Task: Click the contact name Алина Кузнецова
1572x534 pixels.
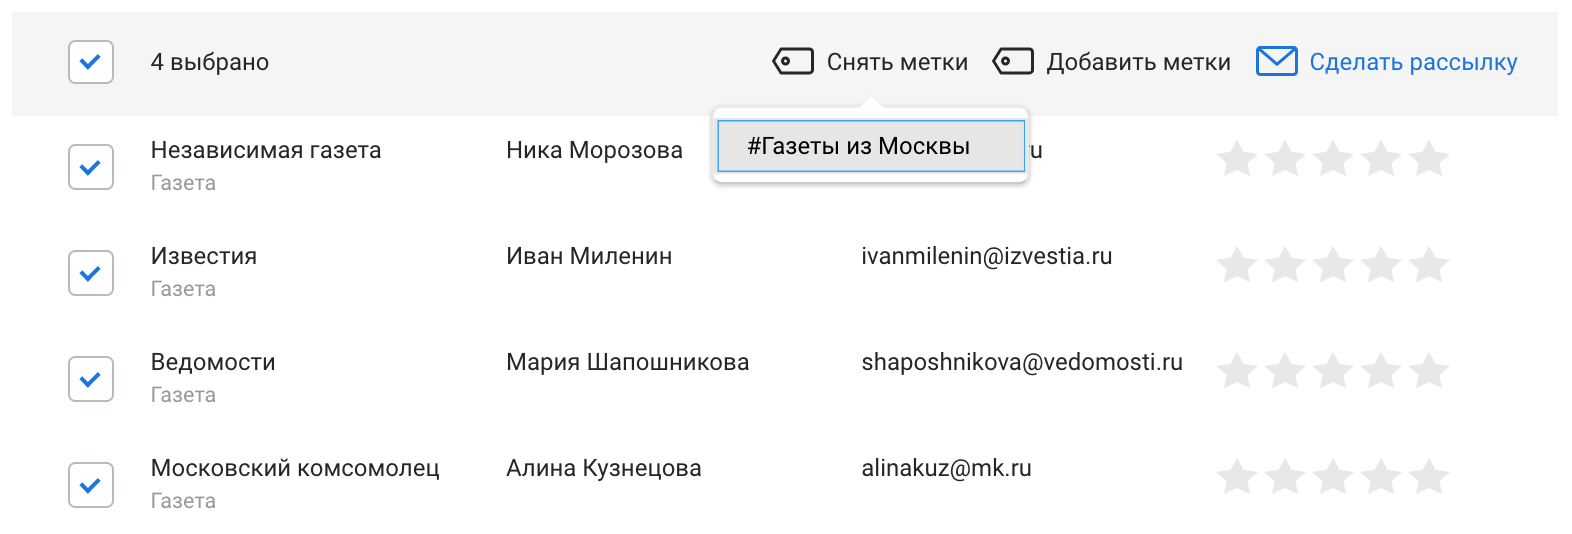Action: coord(603,468)
